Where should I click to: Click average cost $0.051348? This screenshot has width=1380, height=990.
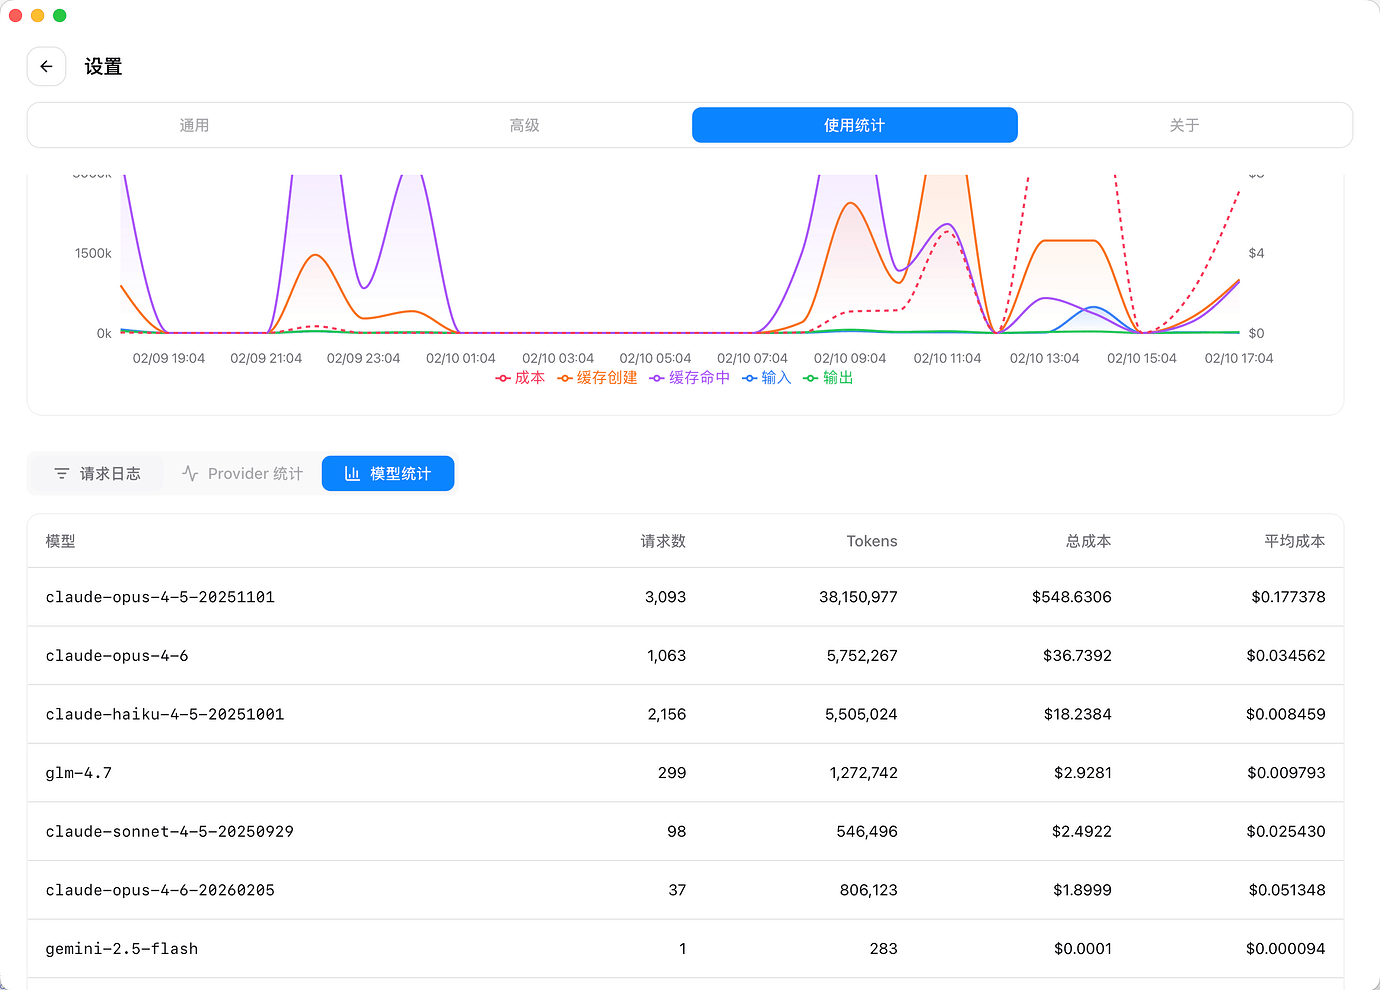(1287, 890)
